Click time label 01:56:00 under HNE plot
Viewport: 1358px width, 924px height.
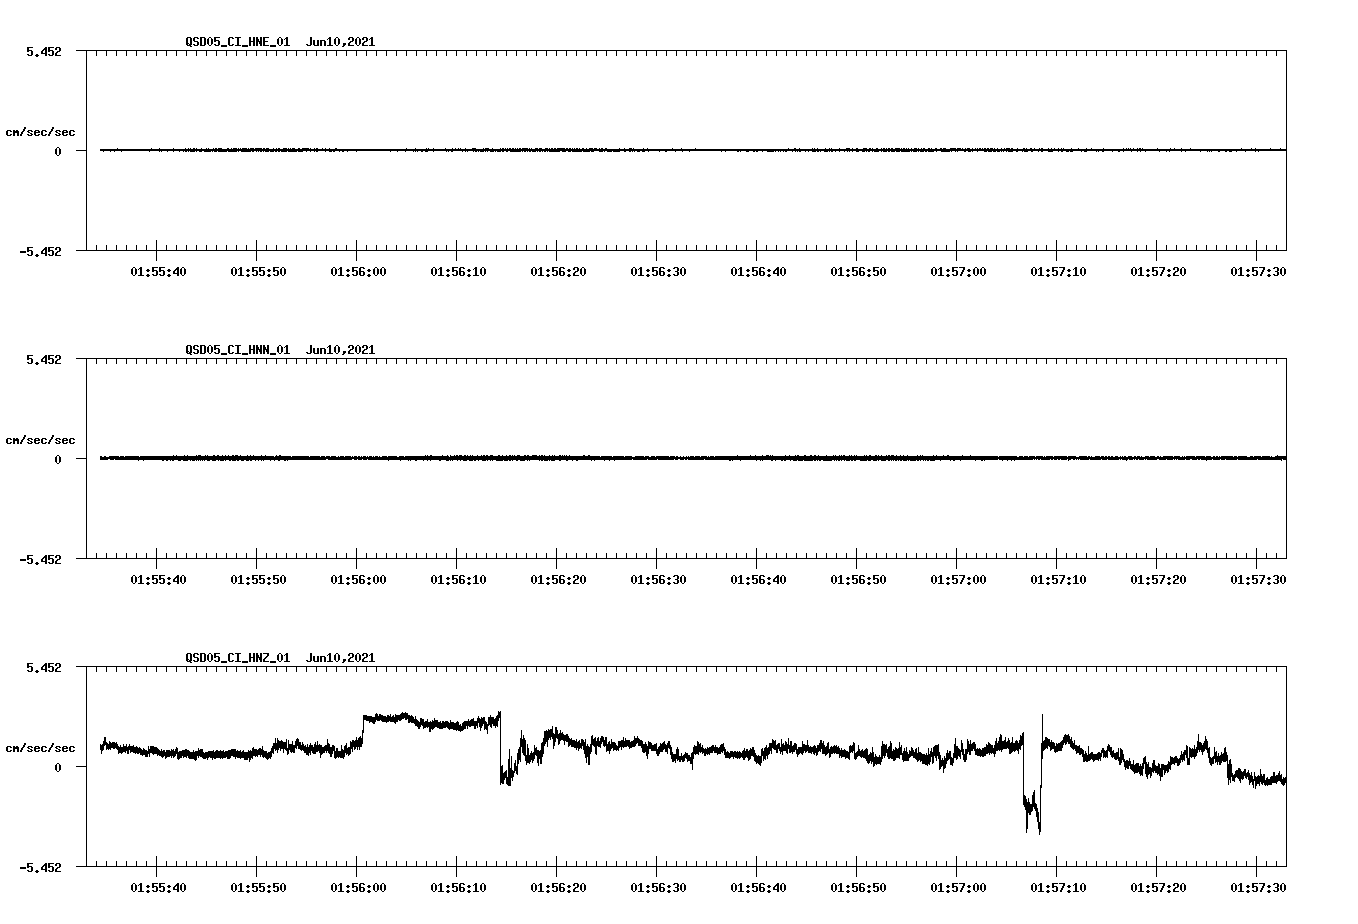click(x=358, y=272)
